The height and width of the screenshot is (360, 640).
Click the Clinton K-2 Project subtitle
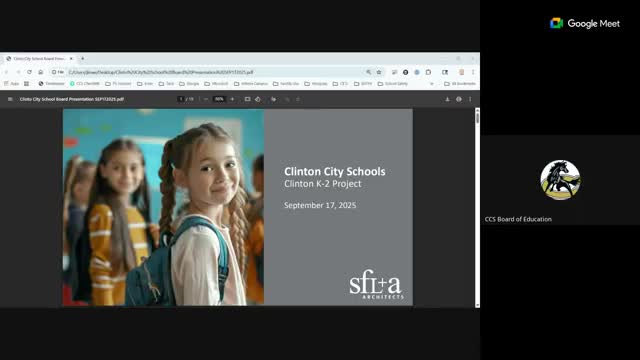click(x=322, y=184)
